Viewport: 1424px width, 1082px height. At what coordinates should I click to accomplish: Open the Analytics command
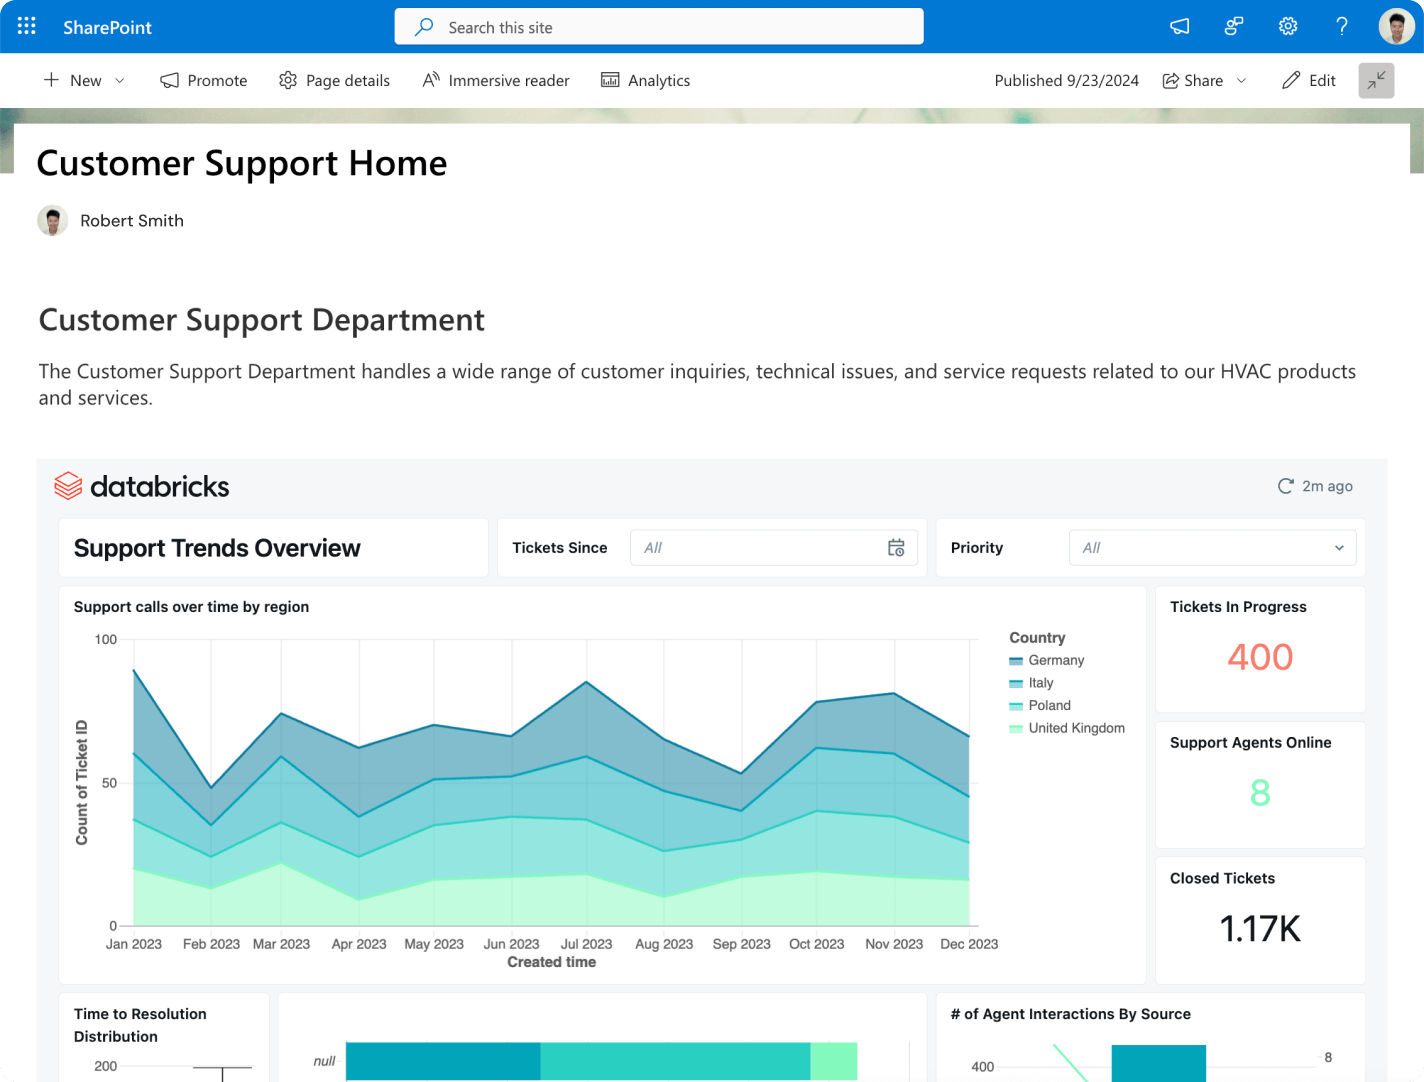[x=645, y=81]
